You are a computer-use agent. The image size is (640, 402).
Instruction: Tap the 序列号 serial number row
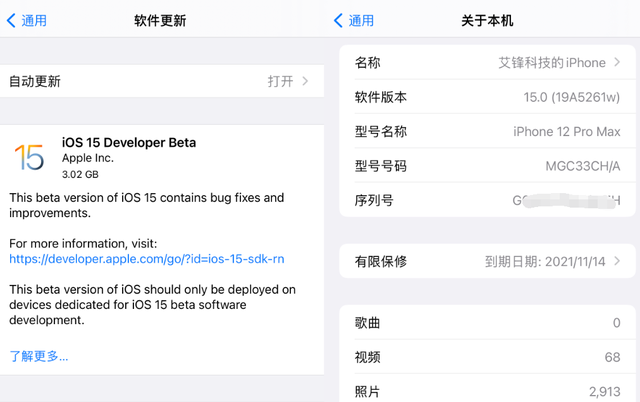click(488, 200)
